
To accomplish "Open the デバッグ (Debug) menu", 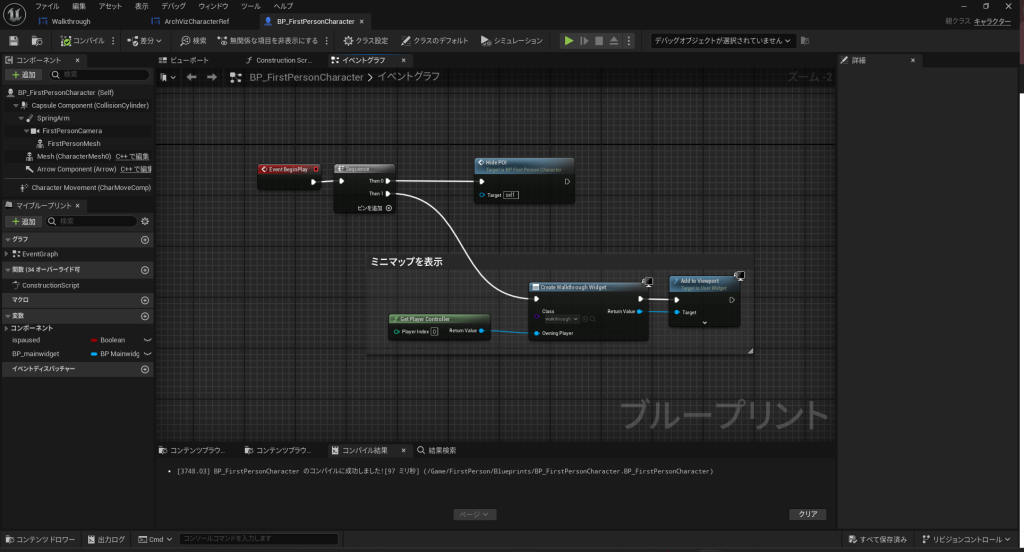I will point(173,6).
